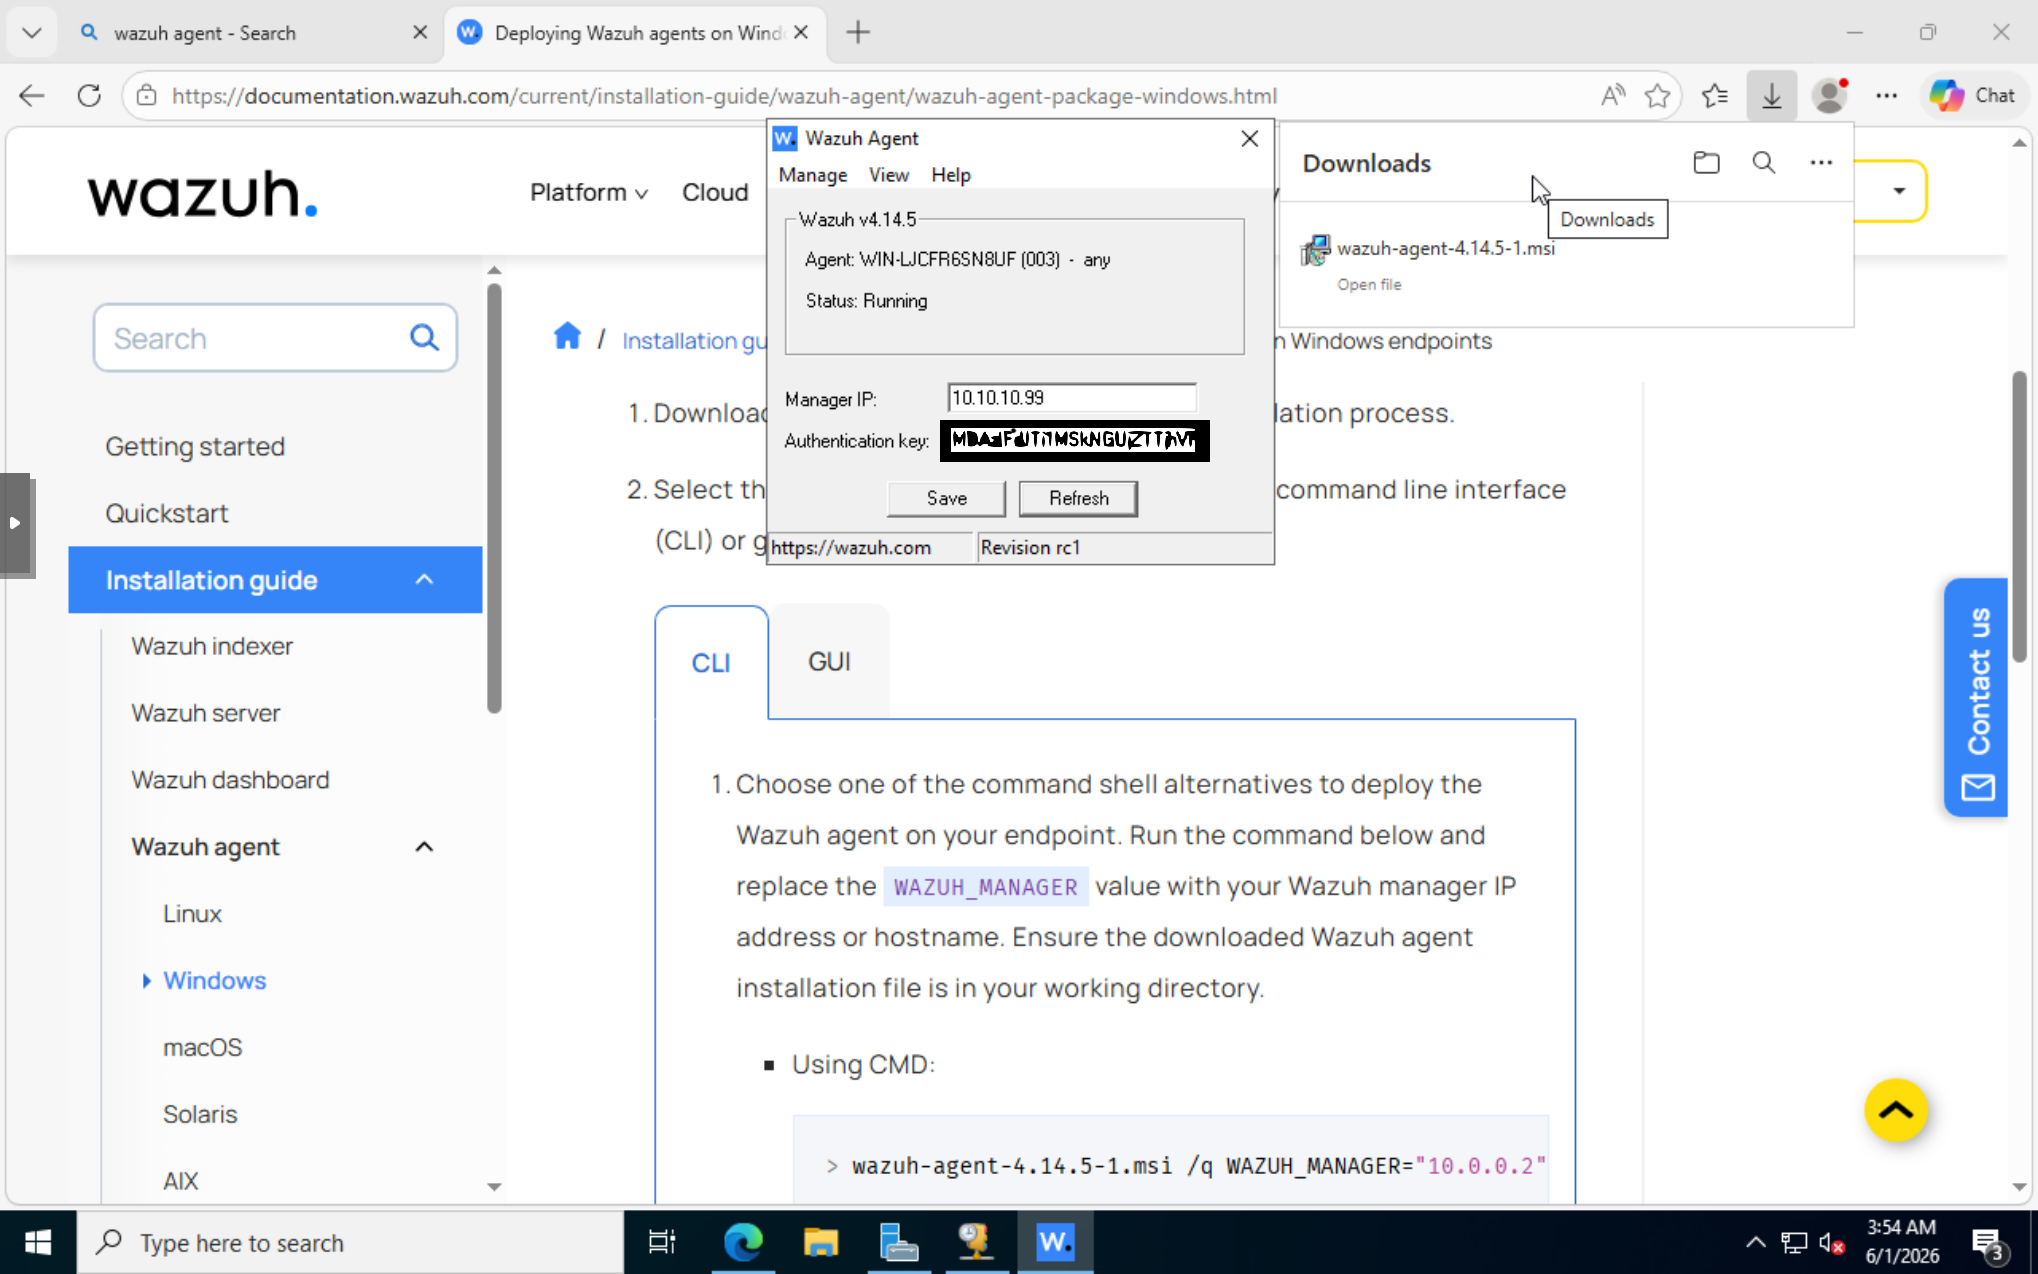This screenshot has width=2038, height=1274.
Task: Save the Wazuh Agent configuration
Action: [946, 498]
